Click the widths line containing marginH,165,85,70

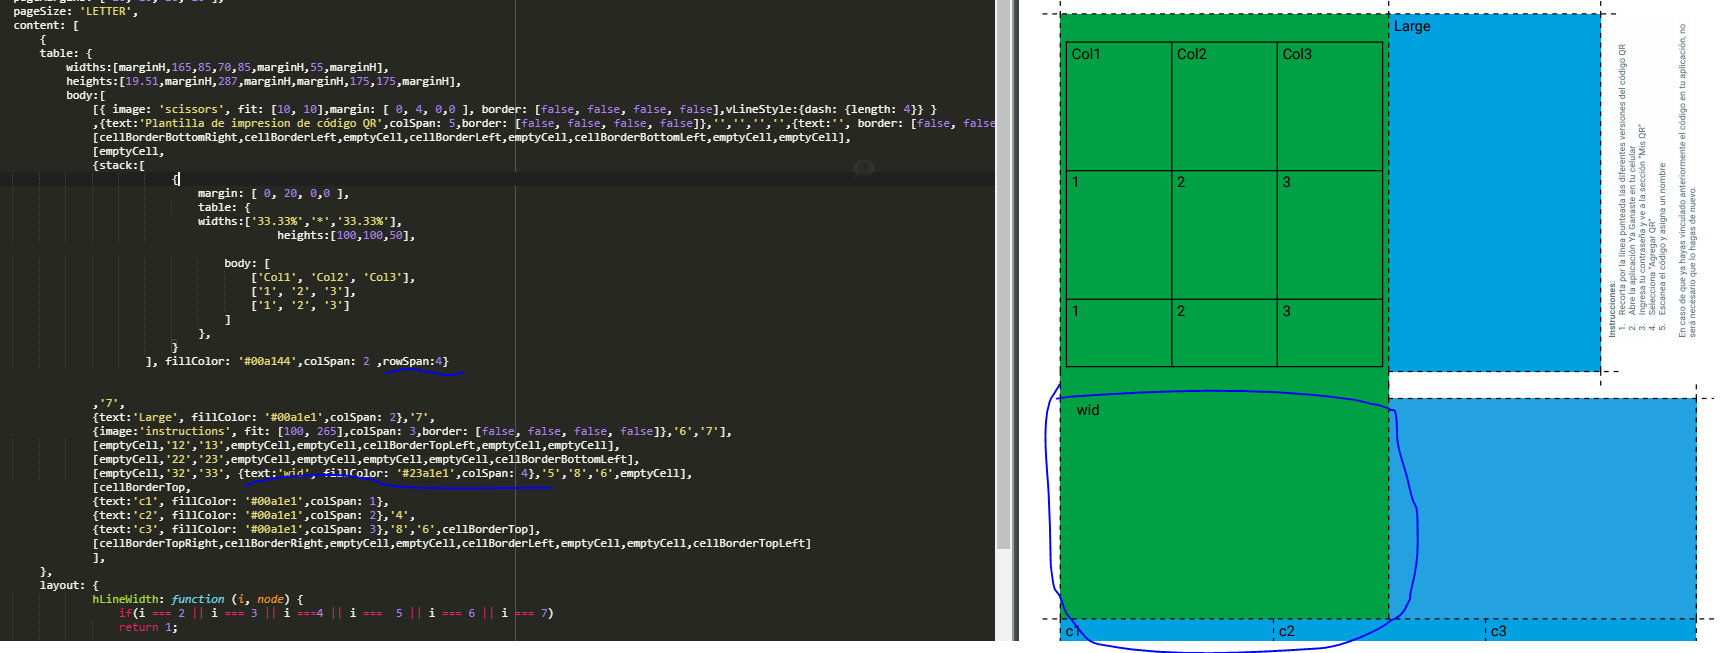click(227, 68)
